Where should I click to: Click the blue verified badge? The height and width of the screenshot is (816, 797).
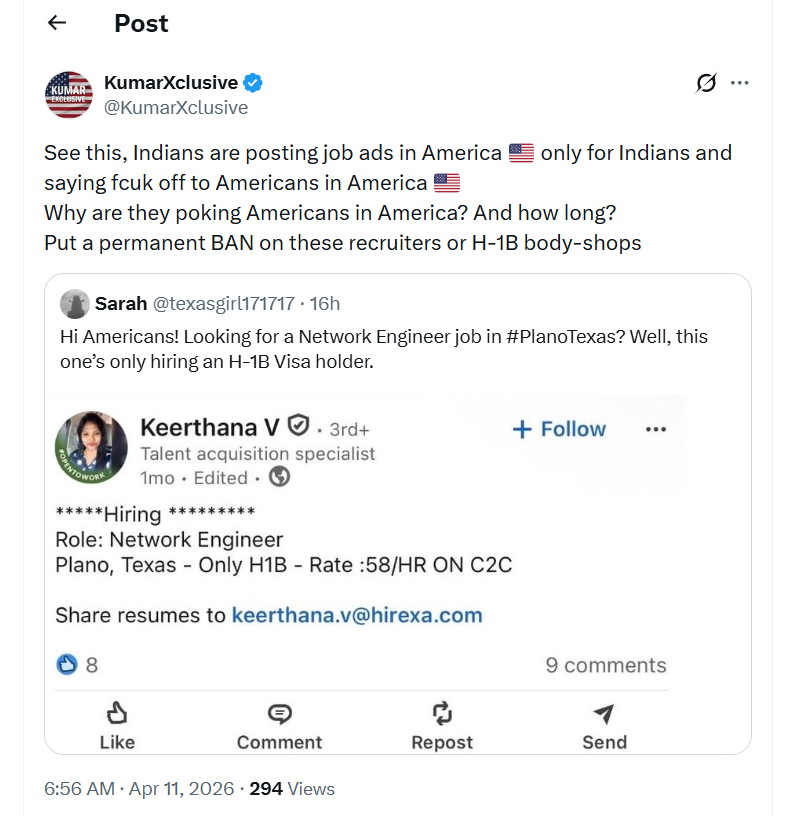point(255,82)
